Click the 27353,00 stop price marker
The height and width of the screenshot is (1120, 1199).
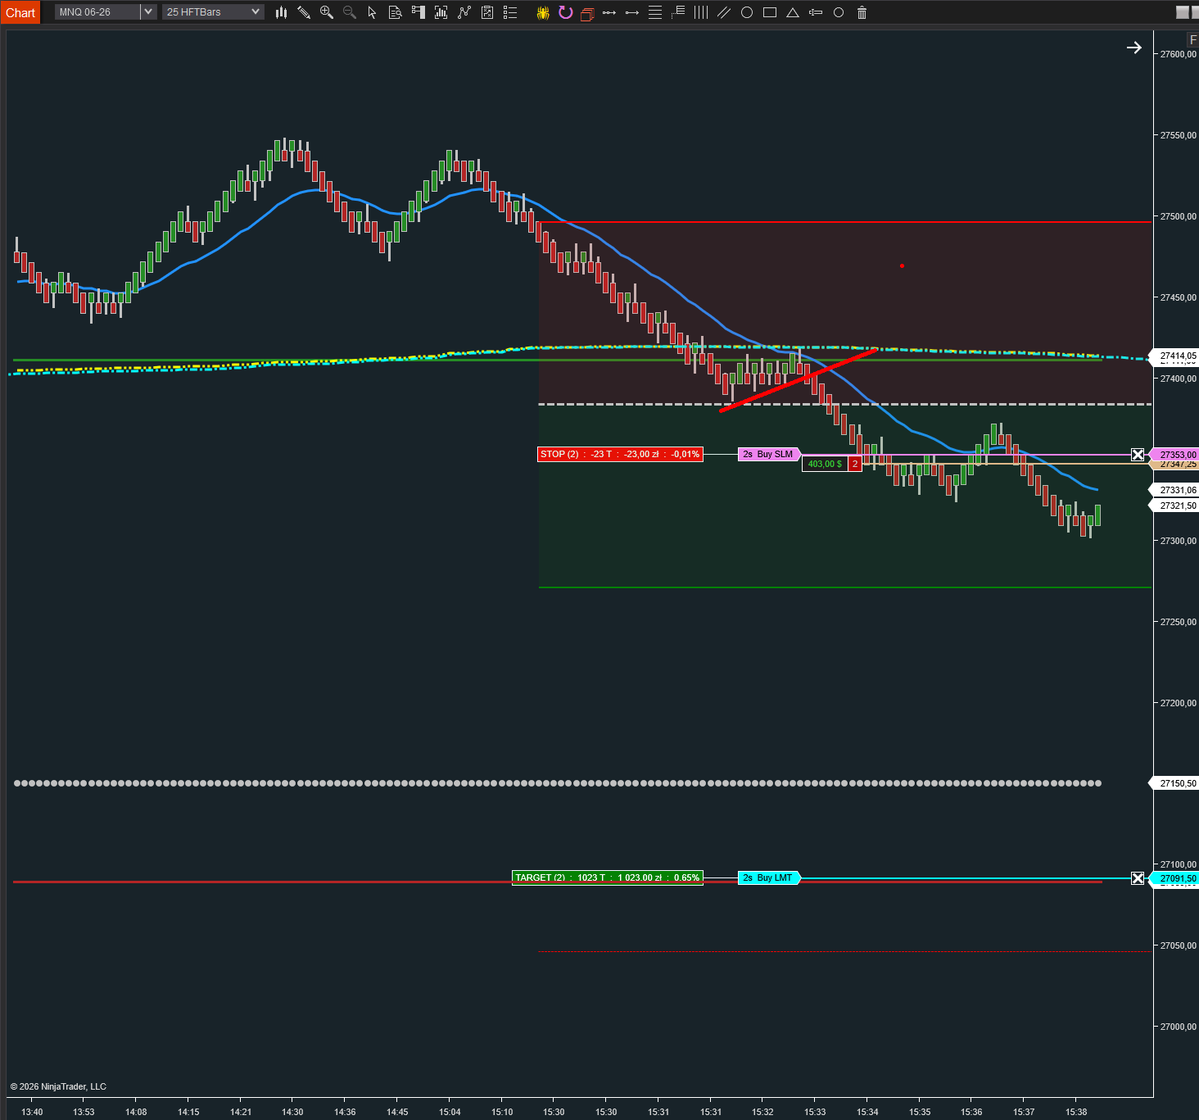point(1176,455)
